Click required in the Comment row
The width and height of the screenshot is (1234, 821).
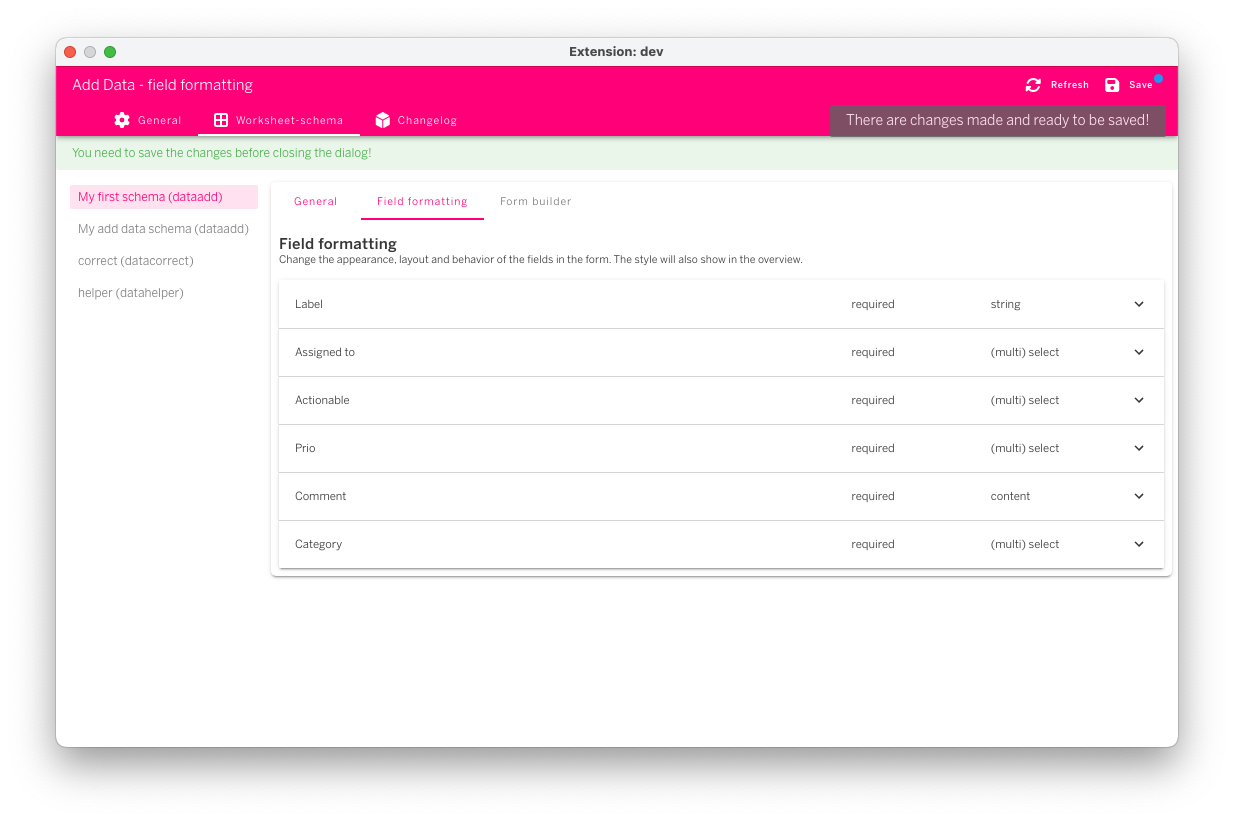click(x=873, y=496)
